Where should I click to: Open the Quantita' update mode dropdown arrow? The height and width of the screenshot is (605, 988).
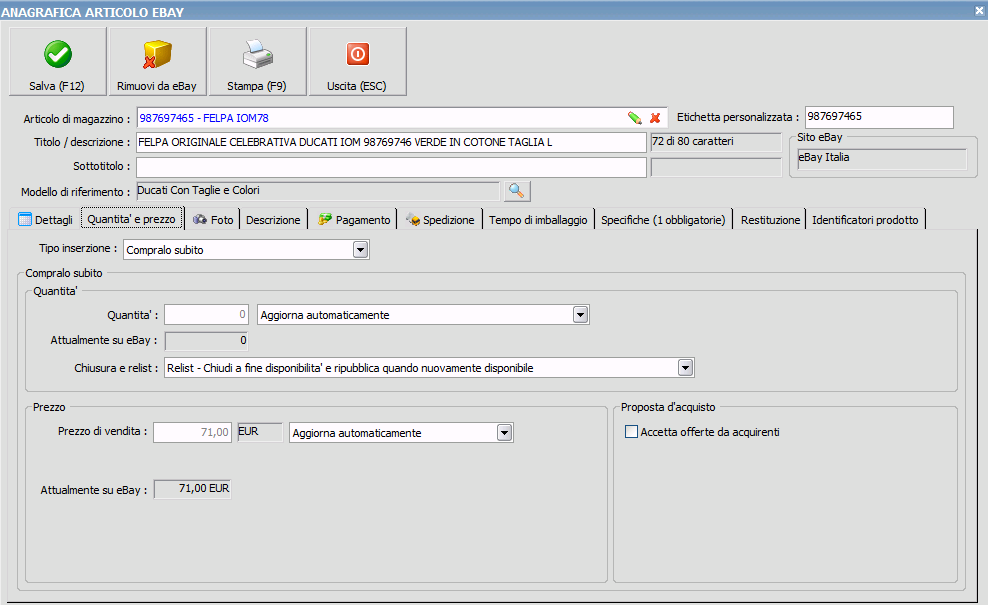(580, 314)
